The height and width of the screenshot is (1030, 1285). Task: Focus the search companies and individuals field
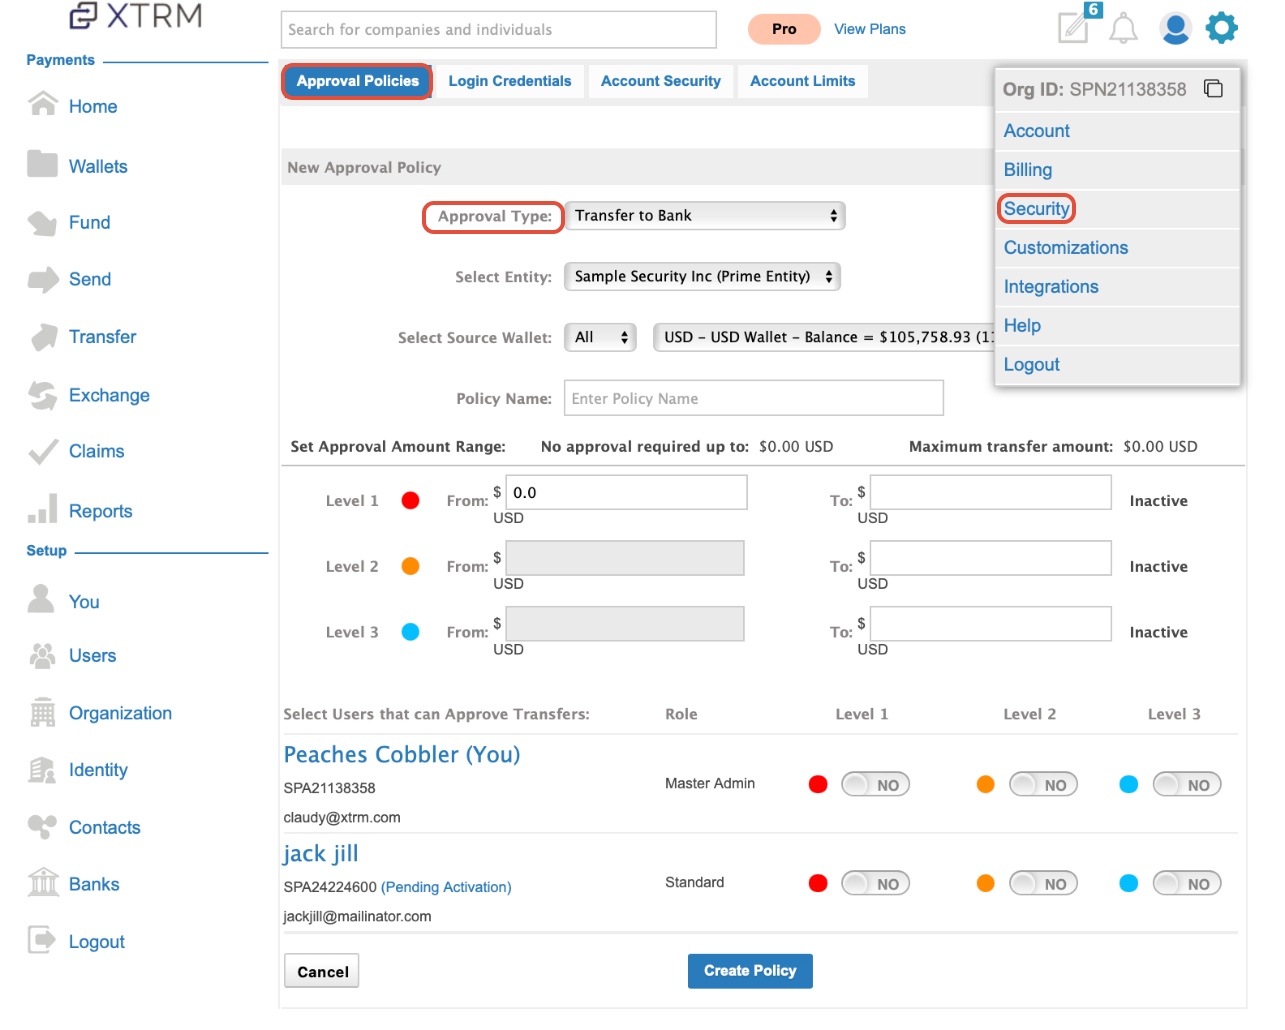click(498, 30)
